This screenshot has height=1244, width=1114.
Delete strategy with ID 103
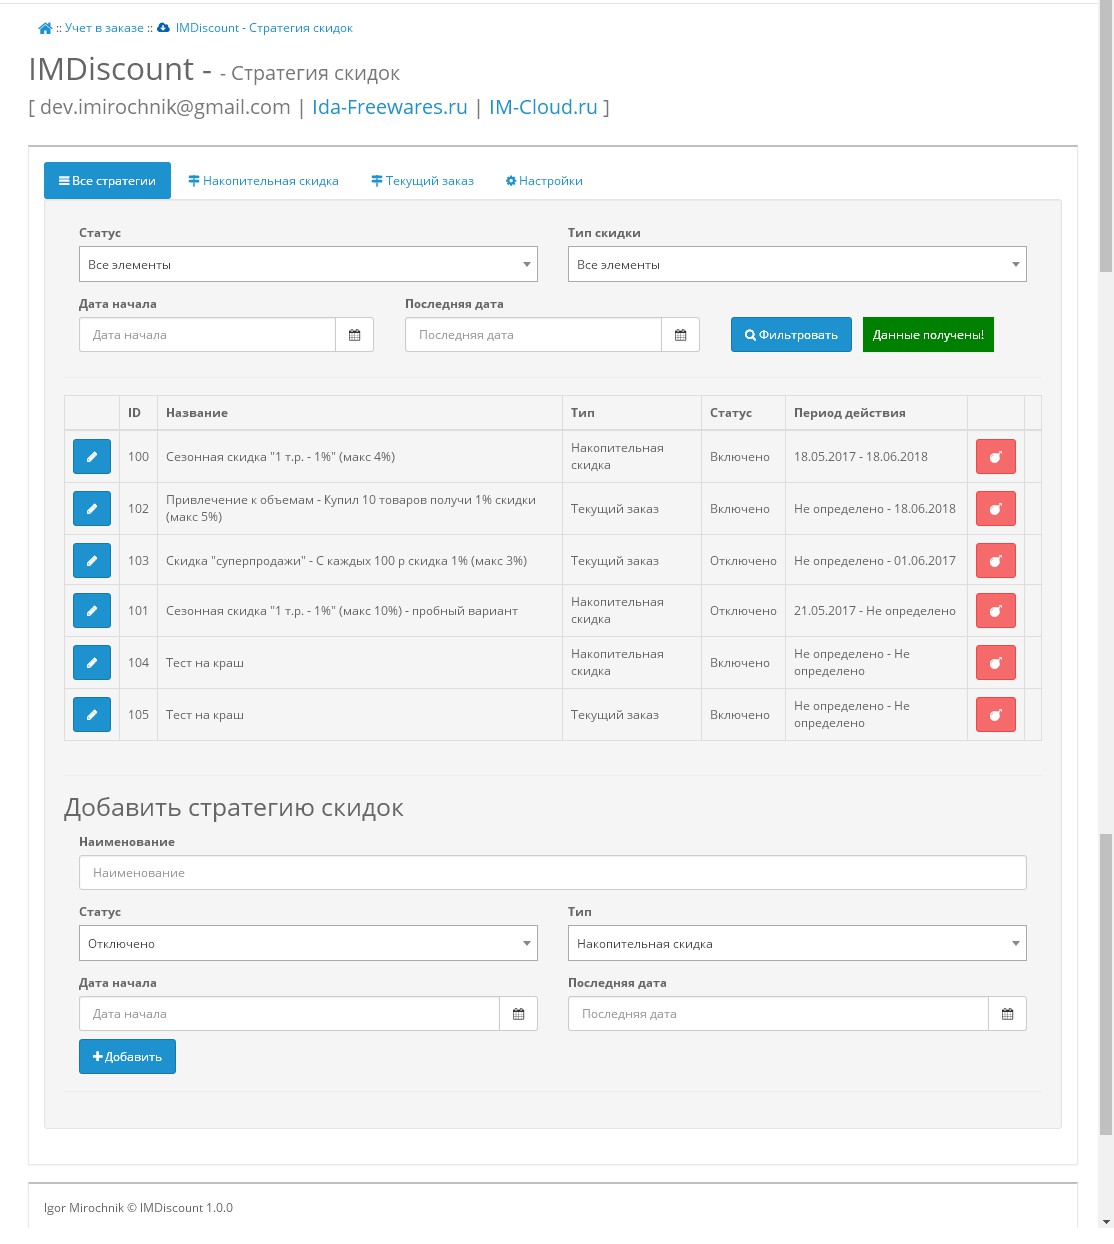[996, 561]
